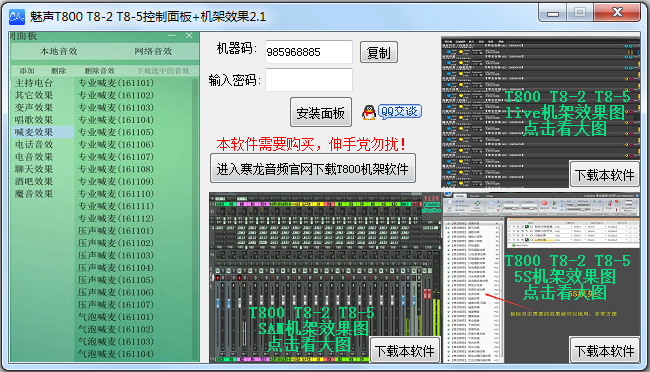Screen dimensions: 650x372
Task: Select the 其它效果 category
Action: [x=34, y=95]
